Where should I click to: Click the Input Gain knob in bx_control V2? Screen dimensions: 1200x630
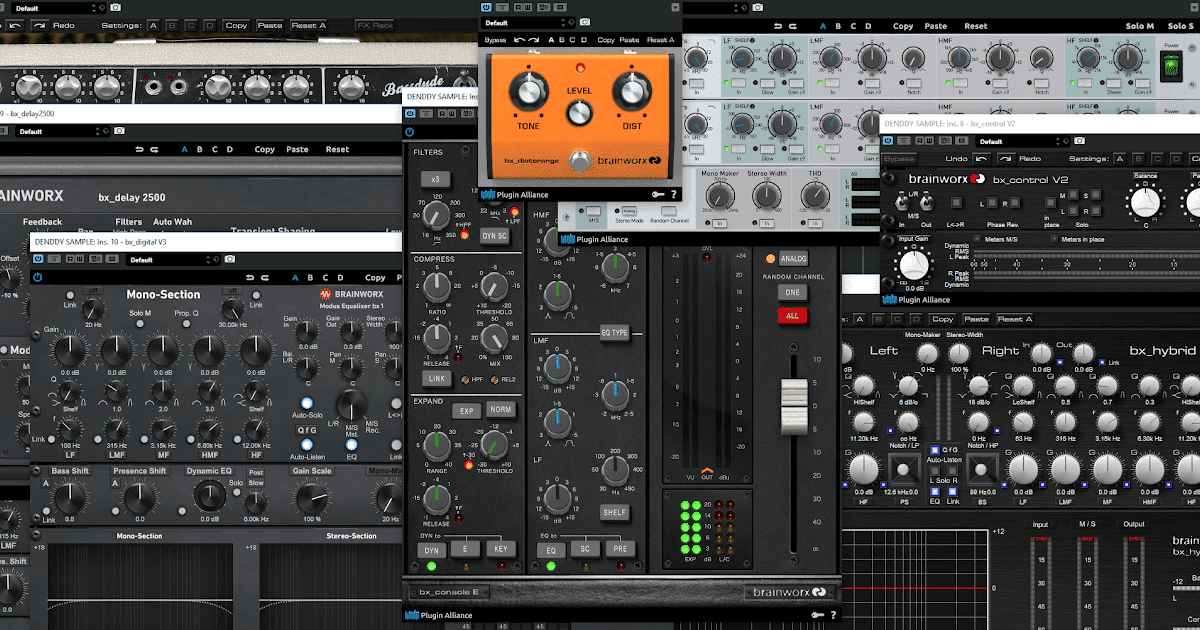click(x=913, y=264)
